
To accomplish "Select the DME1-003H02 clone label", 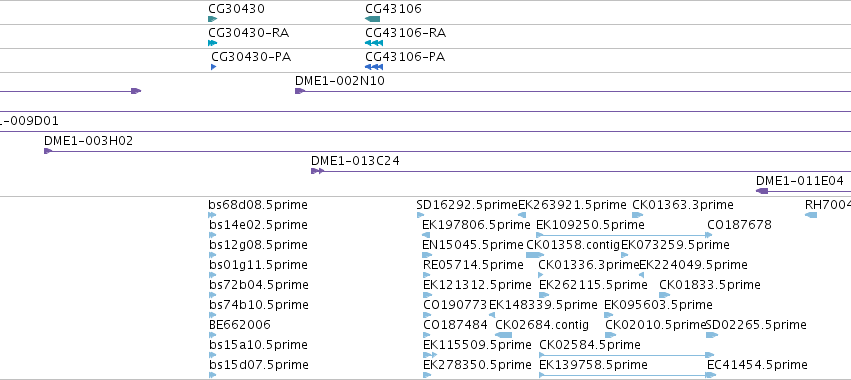I will [x=88, y=141].
